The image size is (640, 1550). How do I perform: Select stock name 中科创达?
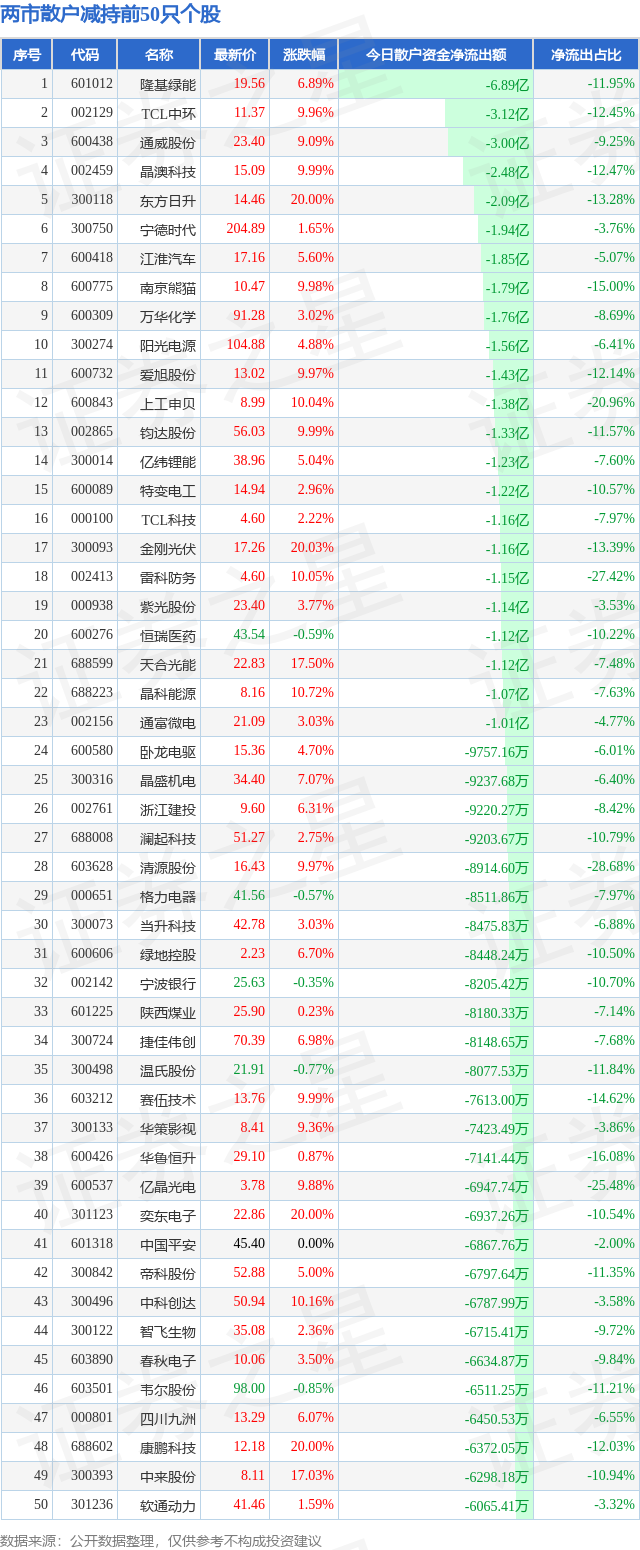point(168,1303)
